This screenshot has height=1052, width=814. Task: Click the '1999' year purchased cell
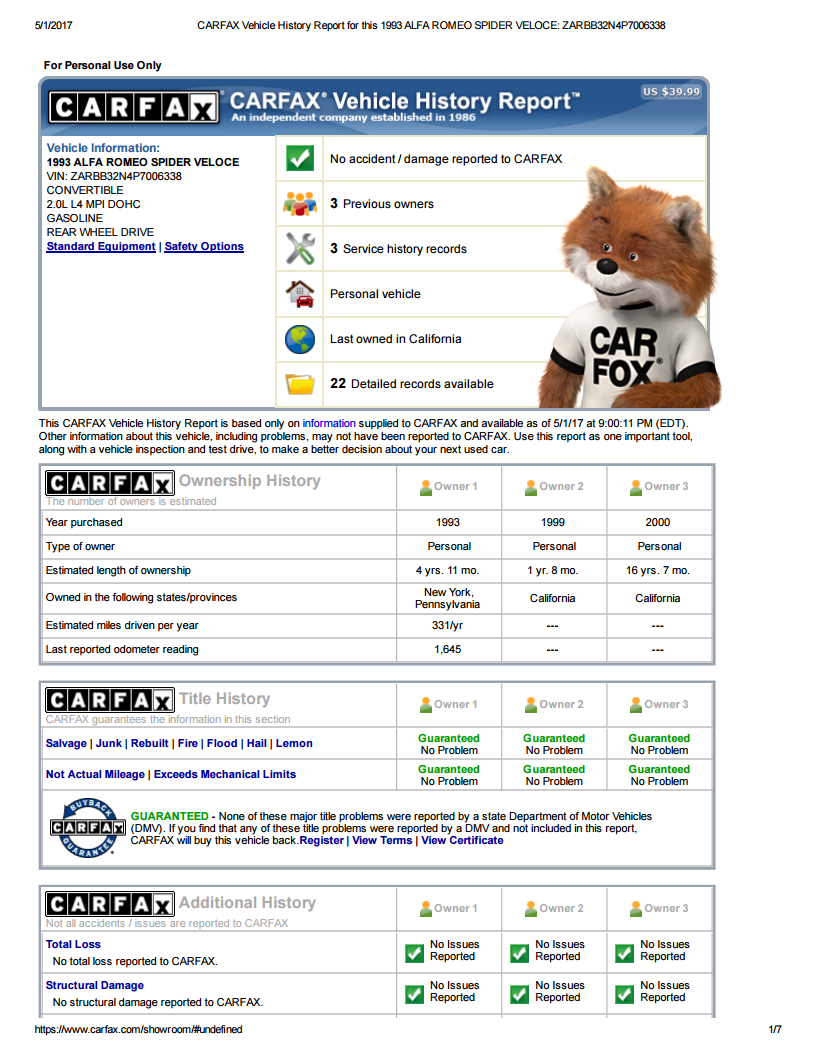point(553,522)
